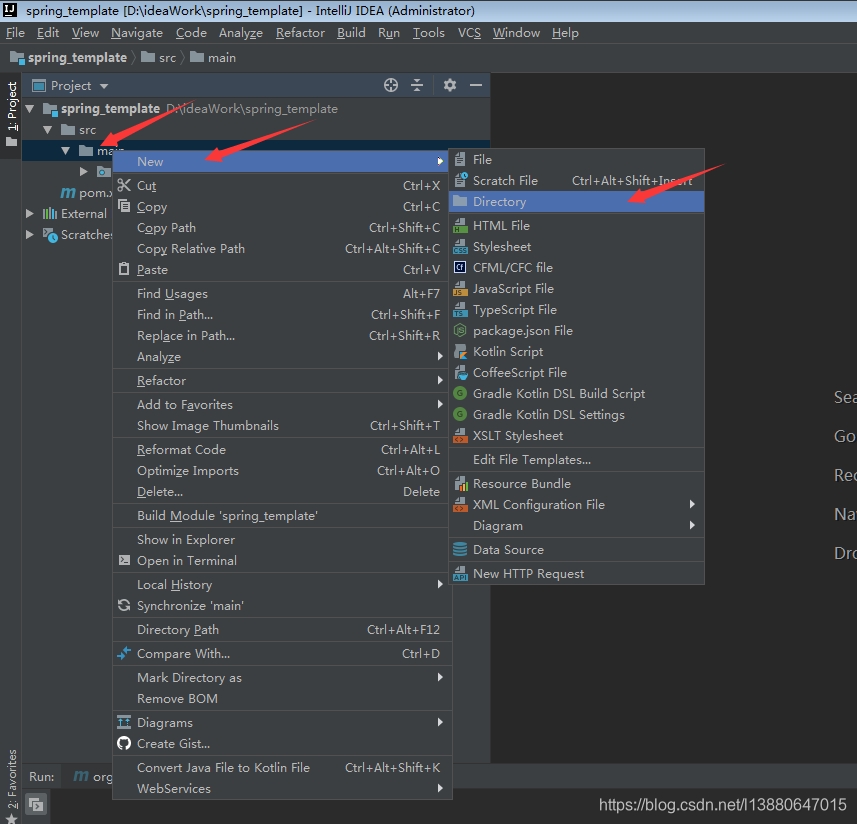Click the JavaScript File icon
857x824 pixels.
coord(461,288)
